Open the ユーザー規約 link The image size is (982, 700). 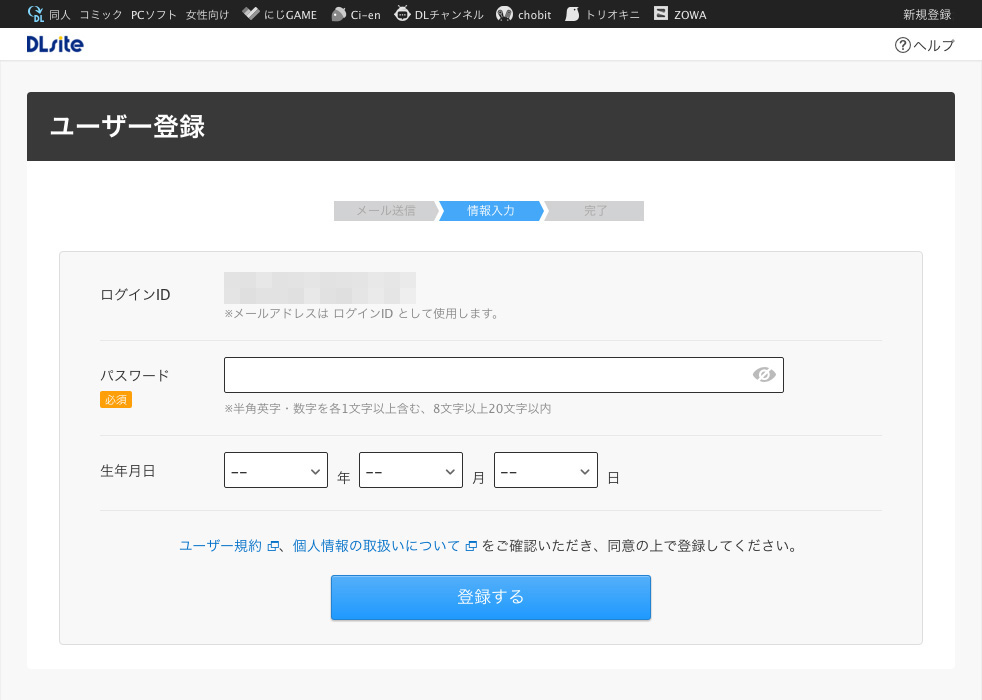pos(220,546)
